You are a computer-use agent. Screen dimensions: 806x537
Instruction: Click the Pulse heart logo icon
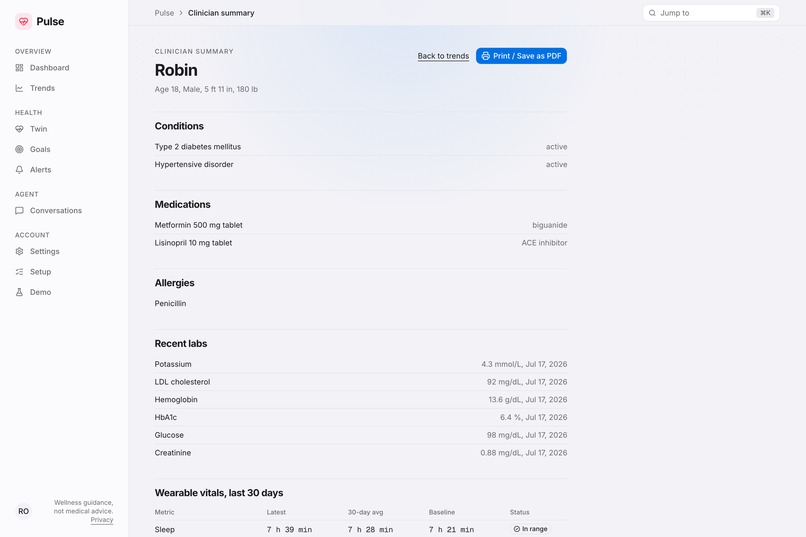pyautogui.click(x=23, y=22)
